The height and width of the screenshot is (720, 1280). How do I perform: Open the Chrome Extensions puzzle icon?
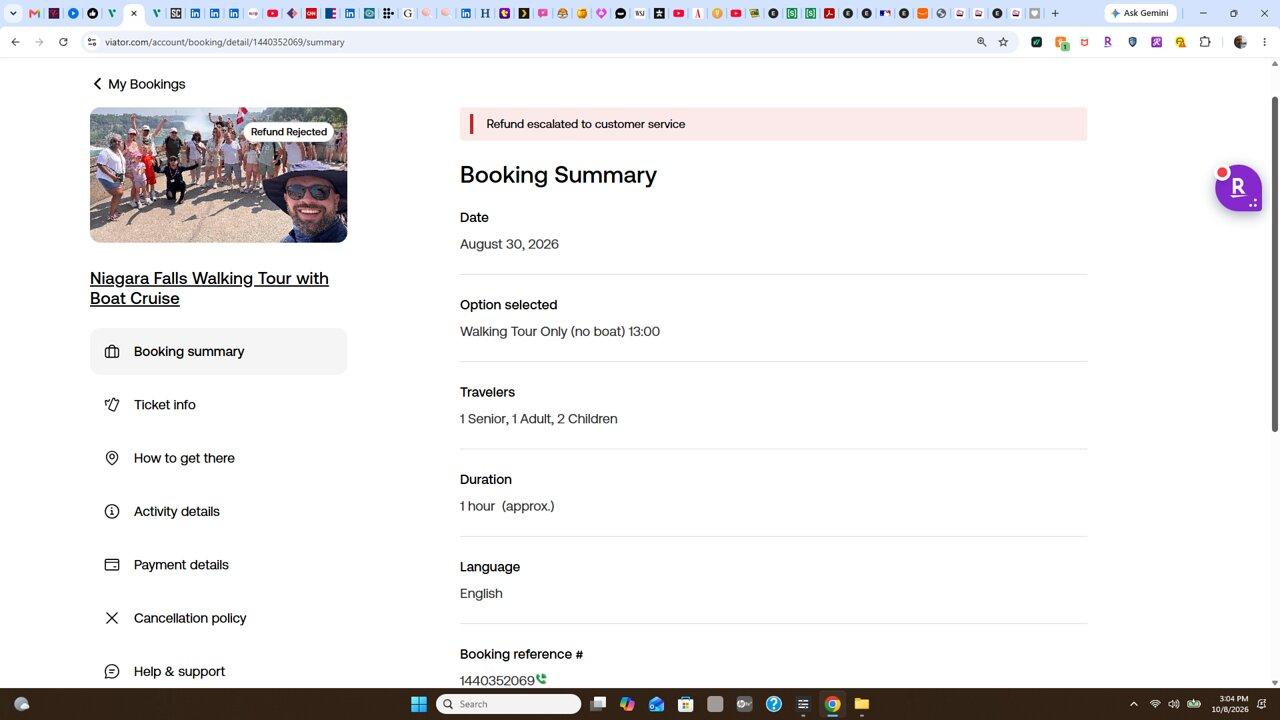tap(1205, 42)
